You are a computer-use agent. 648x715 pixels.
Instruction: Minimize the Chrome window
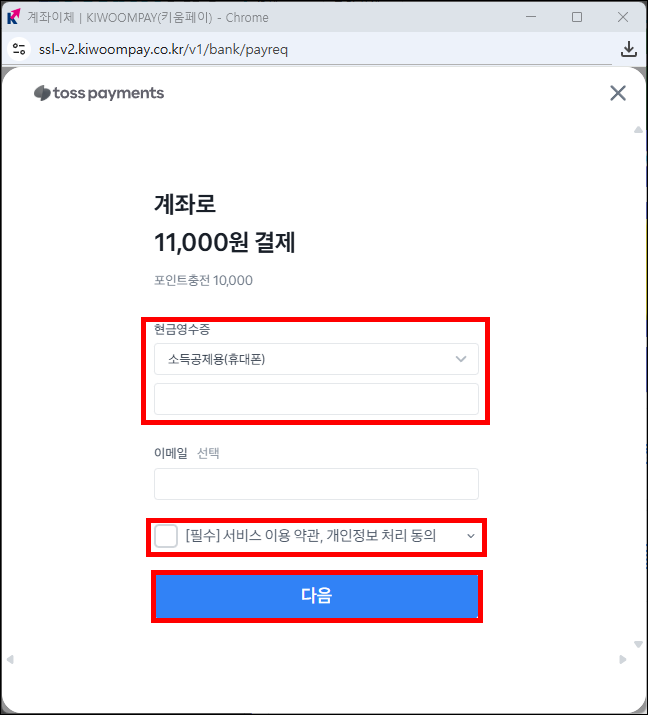click(531, 17)
